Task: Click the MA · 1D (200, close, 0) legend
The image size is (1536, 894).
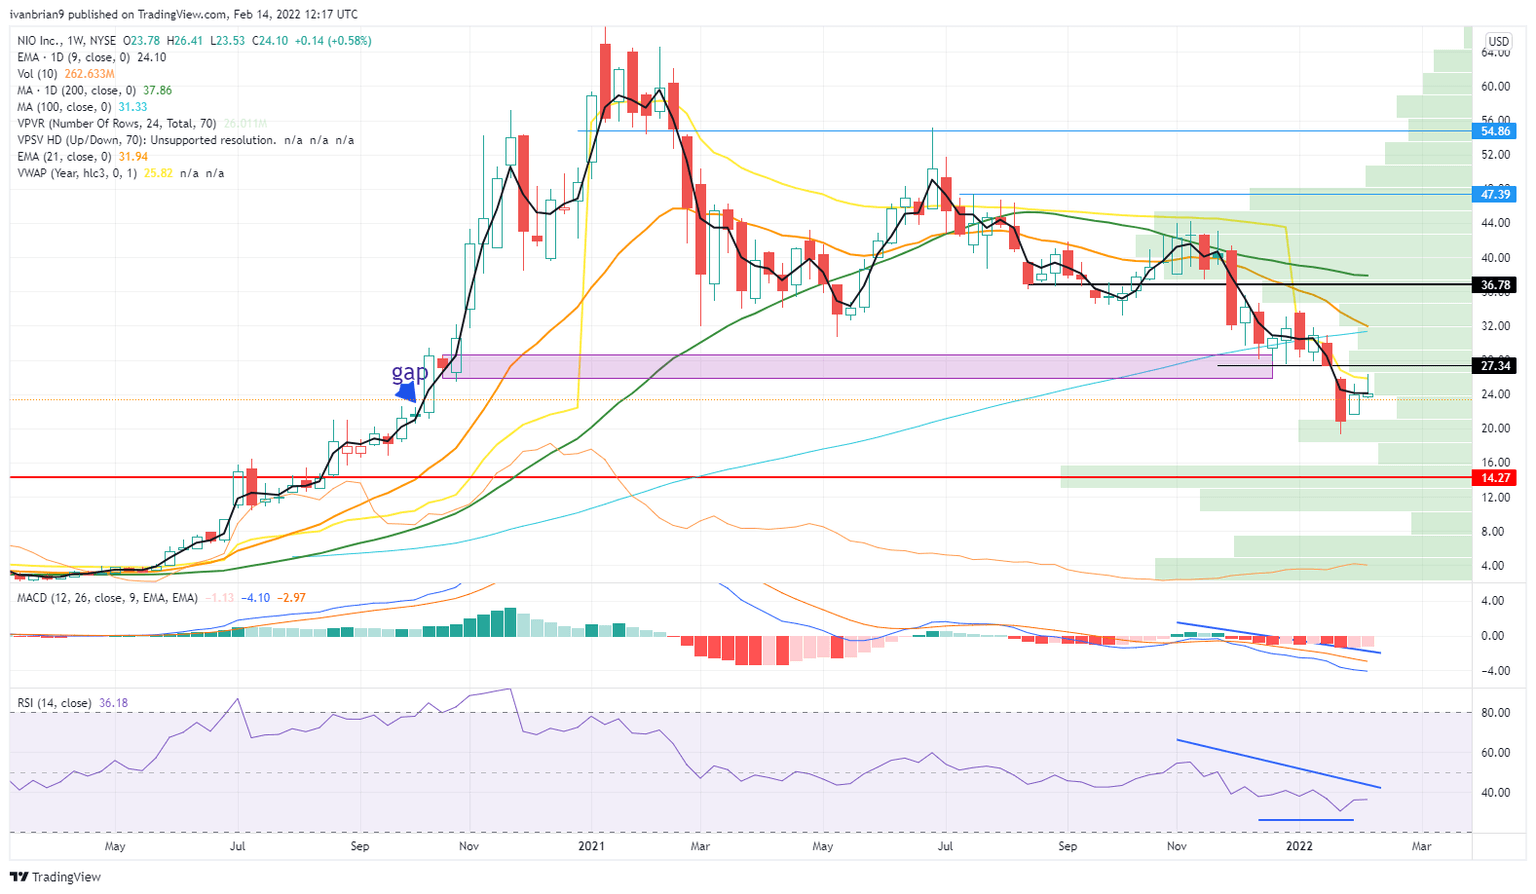Action: 76,90
